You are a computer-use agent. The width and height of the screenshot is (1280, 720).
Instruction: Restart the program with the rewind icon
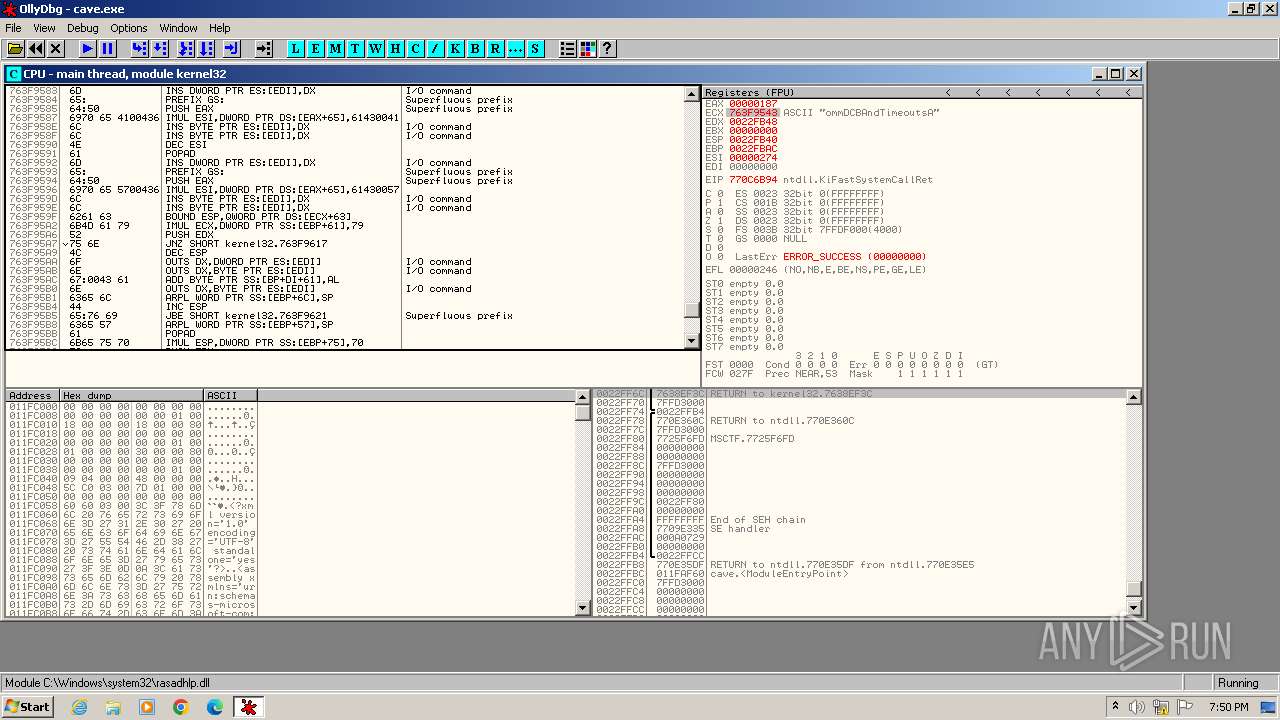click(x=36, y=48)
